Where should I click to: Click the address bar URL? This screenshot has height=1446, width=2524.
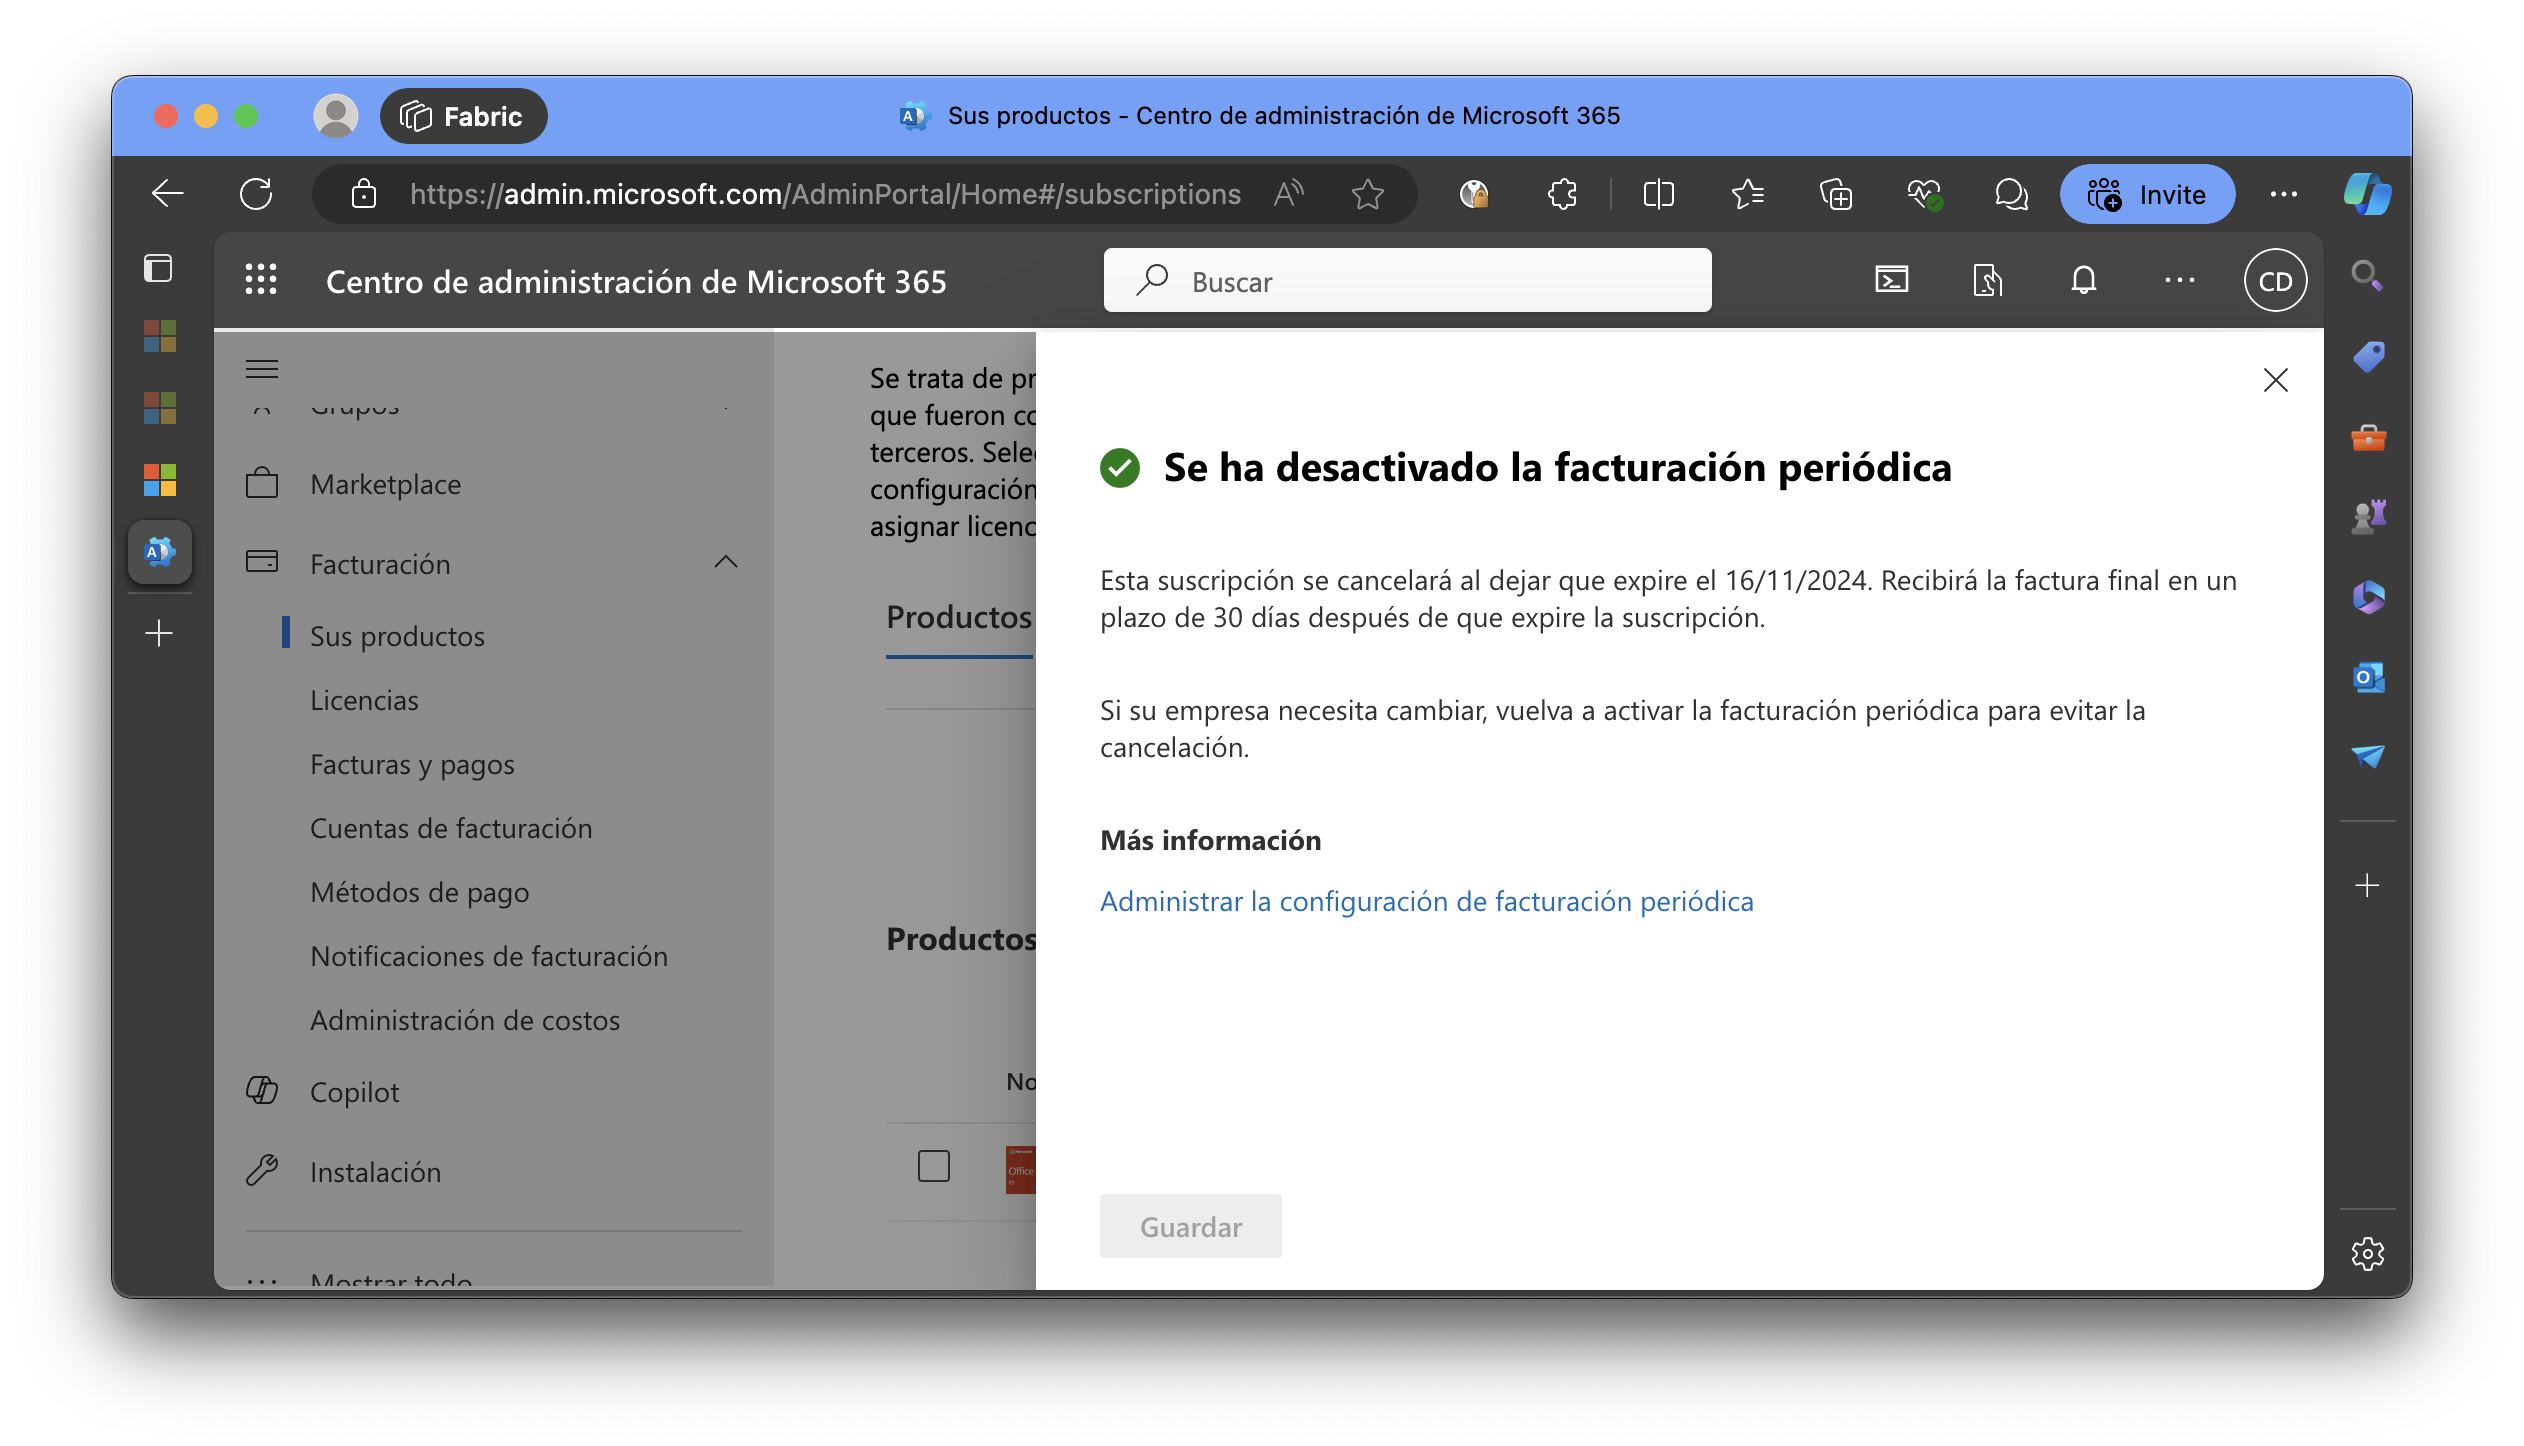(x=825, y=194)
